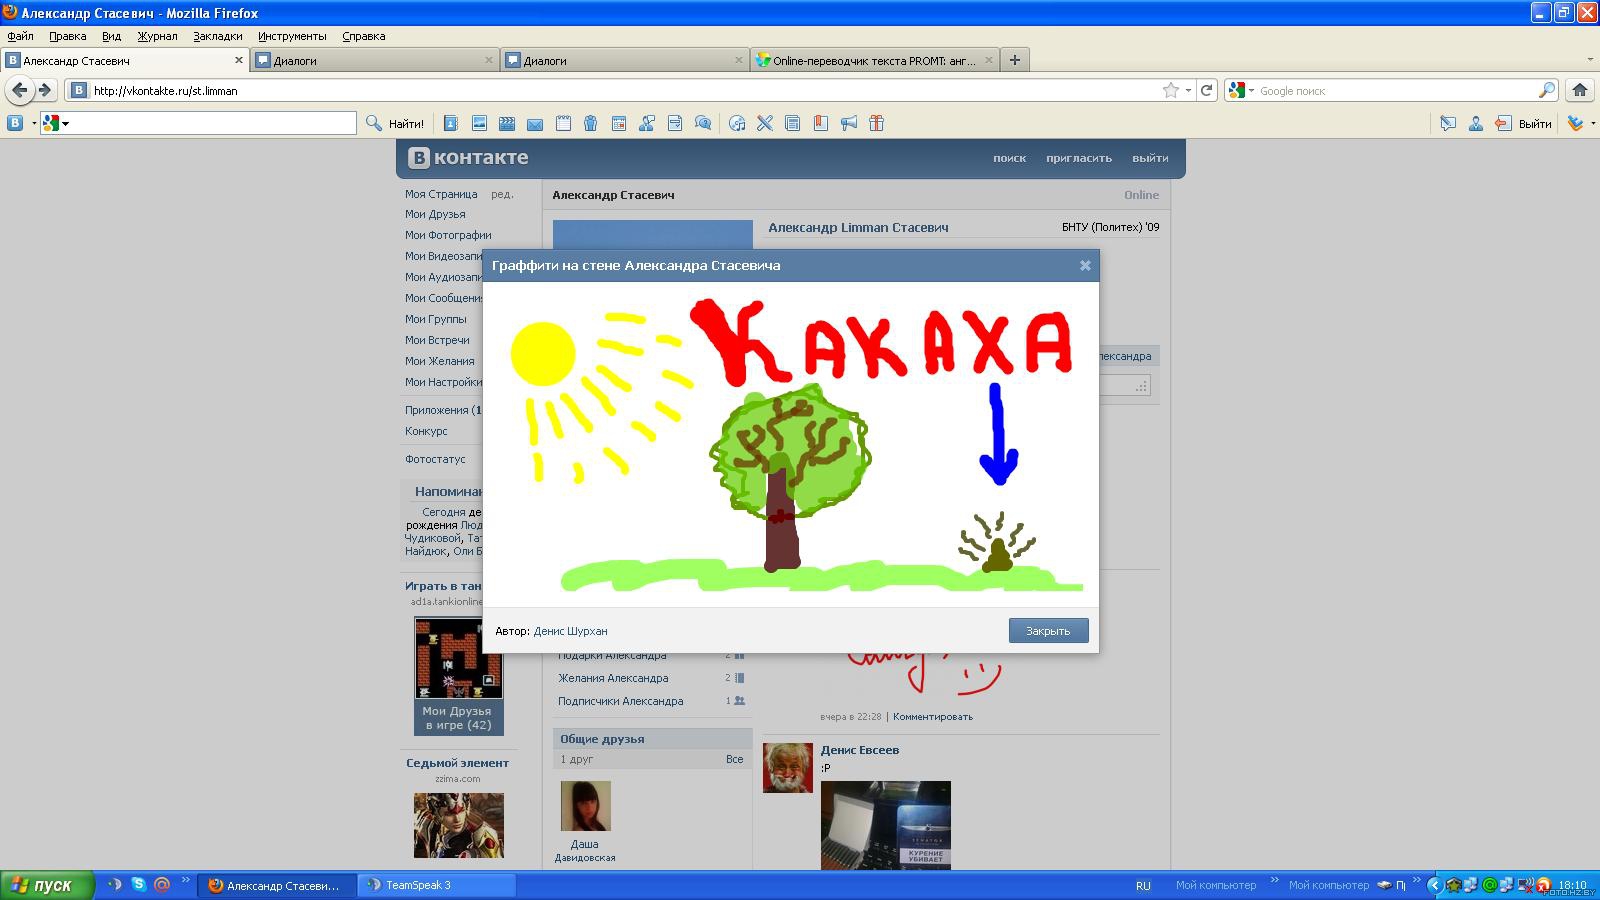1600x900 pixels.
Task: Open the Файл menu
Action: click(20, 36)
